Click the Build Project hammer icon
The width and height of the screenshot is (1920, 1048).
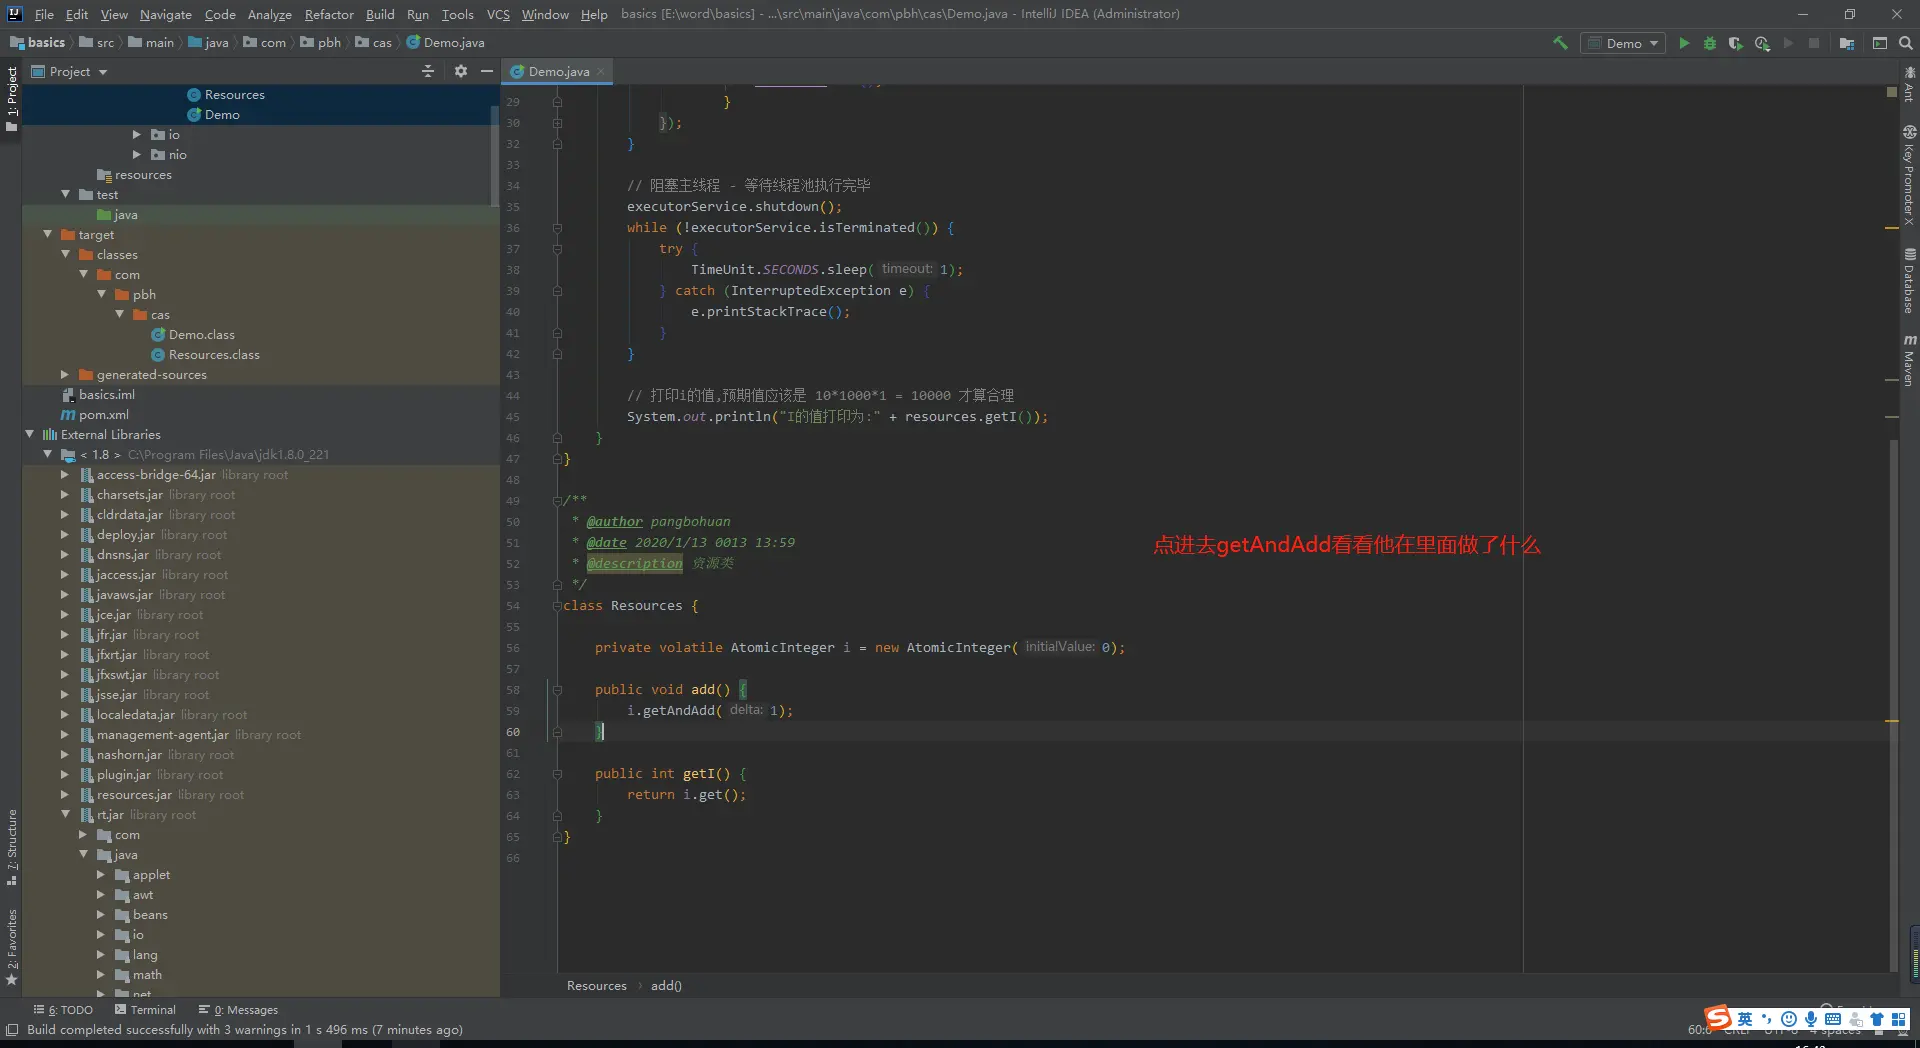[1560, 43]
